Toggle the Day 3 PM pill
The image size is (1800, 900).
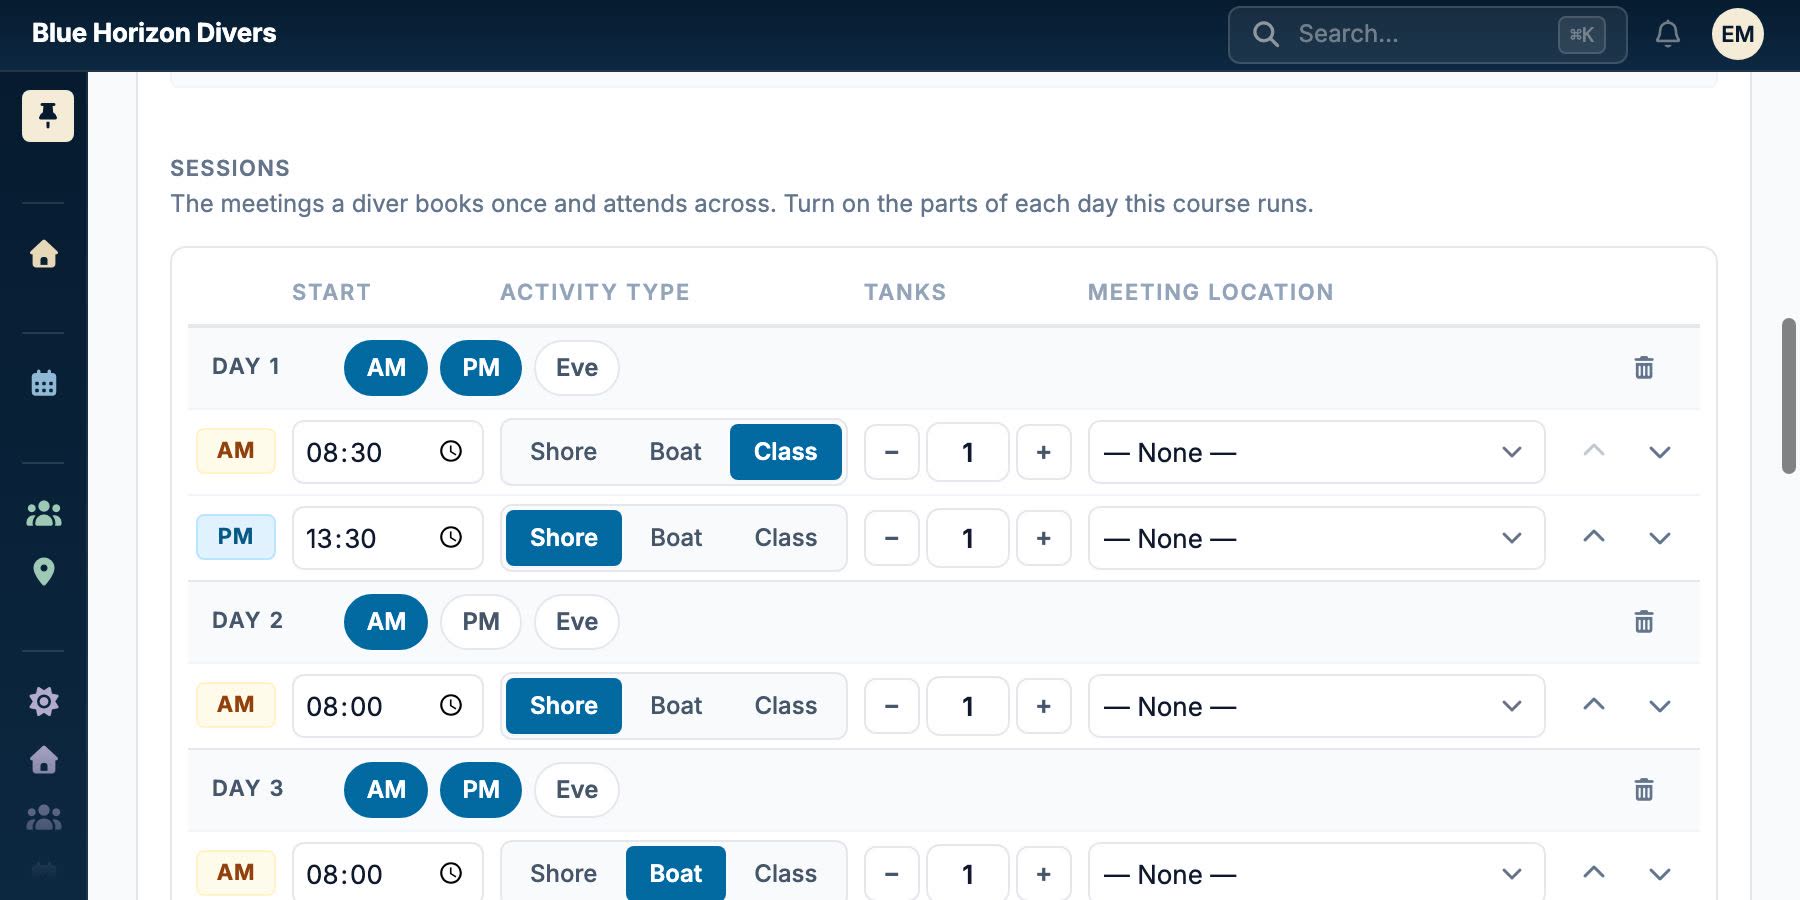coord(481,790)
